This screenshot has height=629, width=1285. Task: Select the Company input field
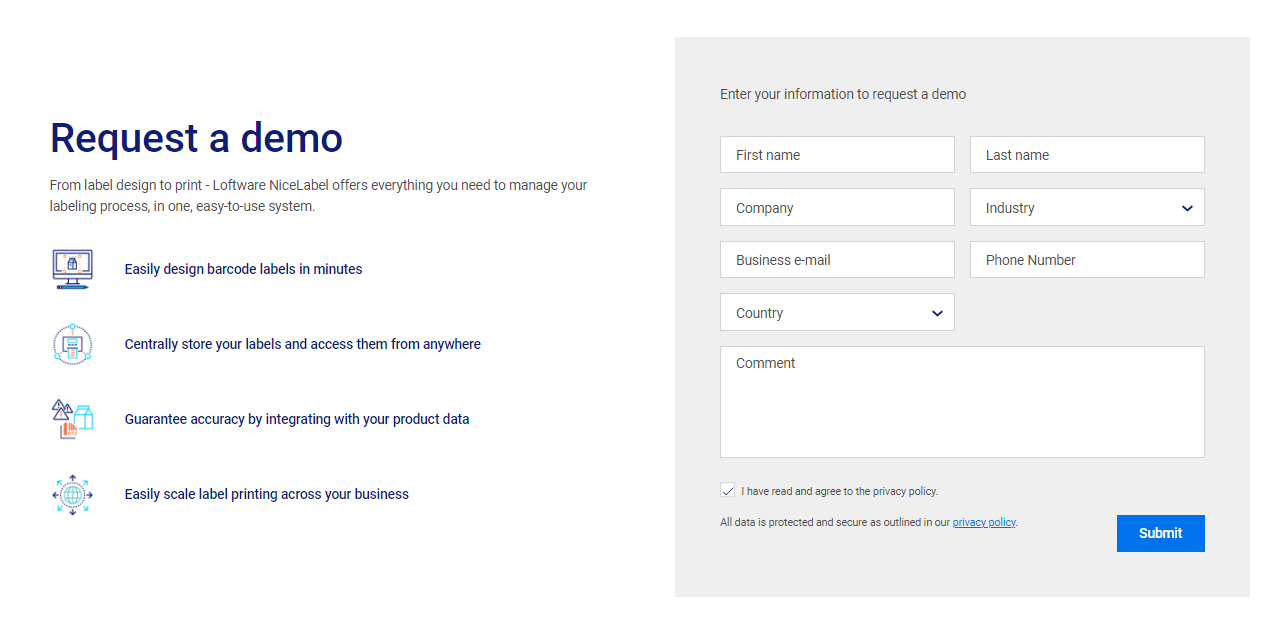click(x=837, y=208)
